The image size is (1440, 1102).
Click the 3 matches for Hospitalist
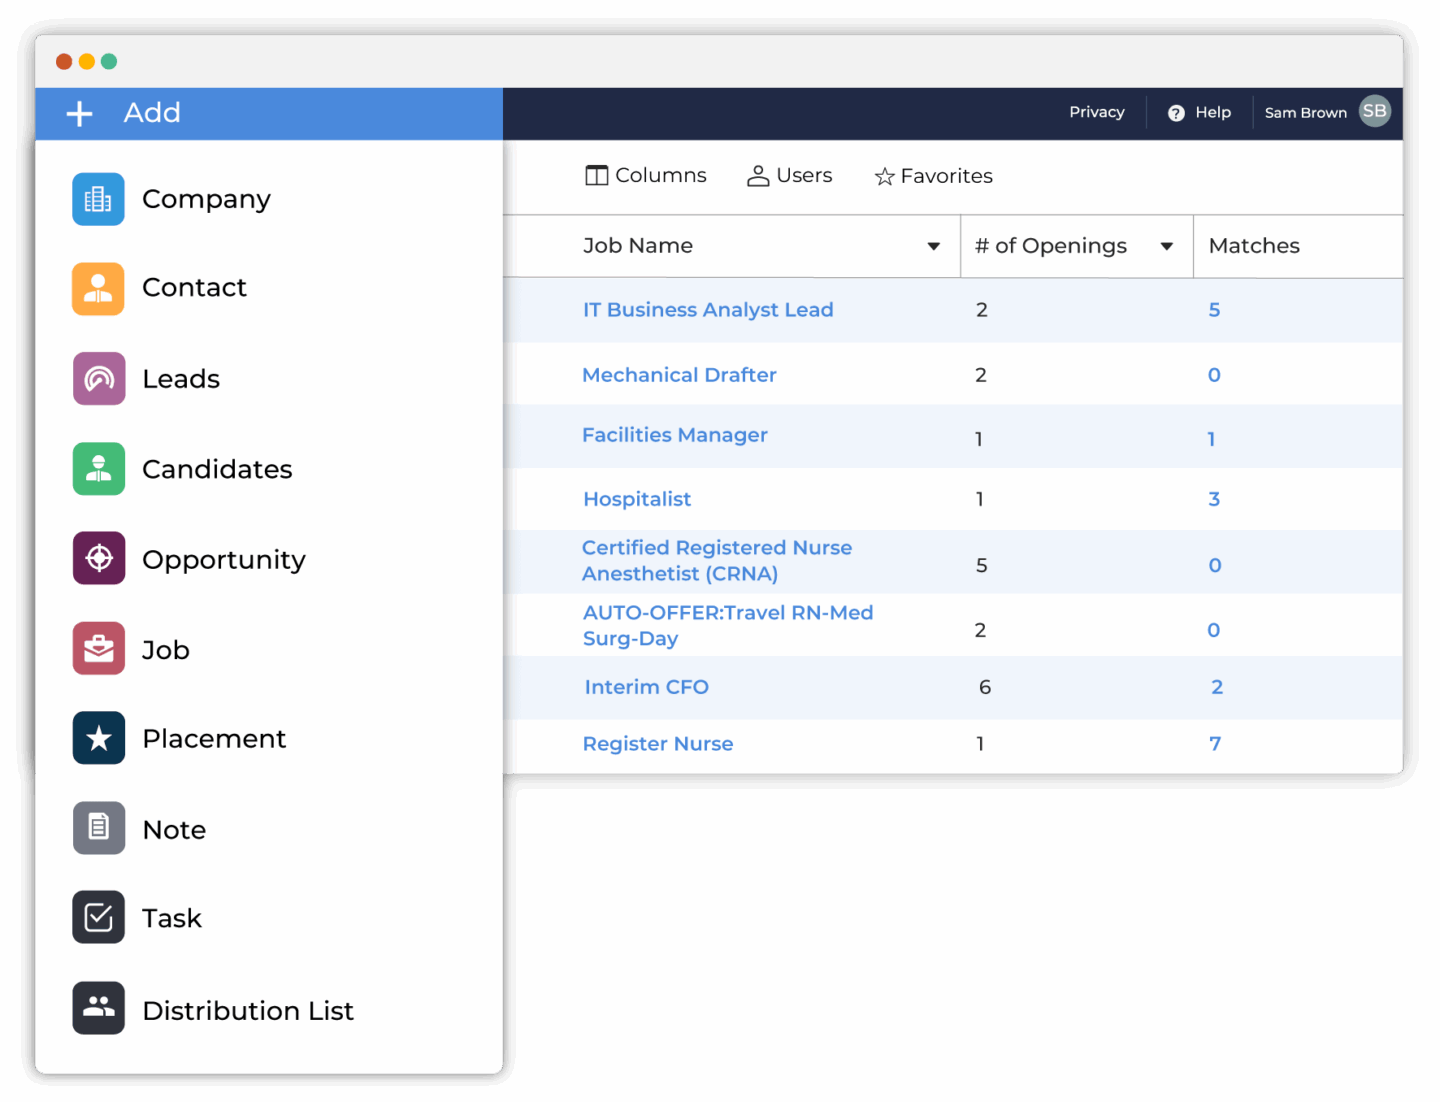pos(1214,499)
